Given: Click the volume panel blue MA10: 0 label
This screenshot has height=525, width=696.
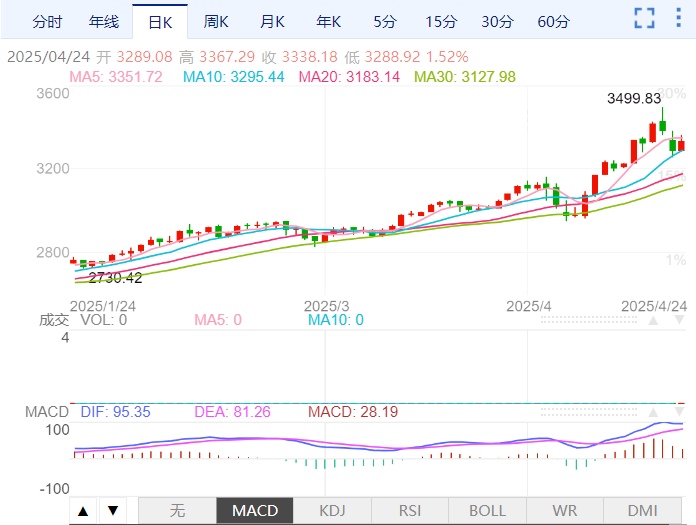Looking at the screenshot, I should (336, 320).
